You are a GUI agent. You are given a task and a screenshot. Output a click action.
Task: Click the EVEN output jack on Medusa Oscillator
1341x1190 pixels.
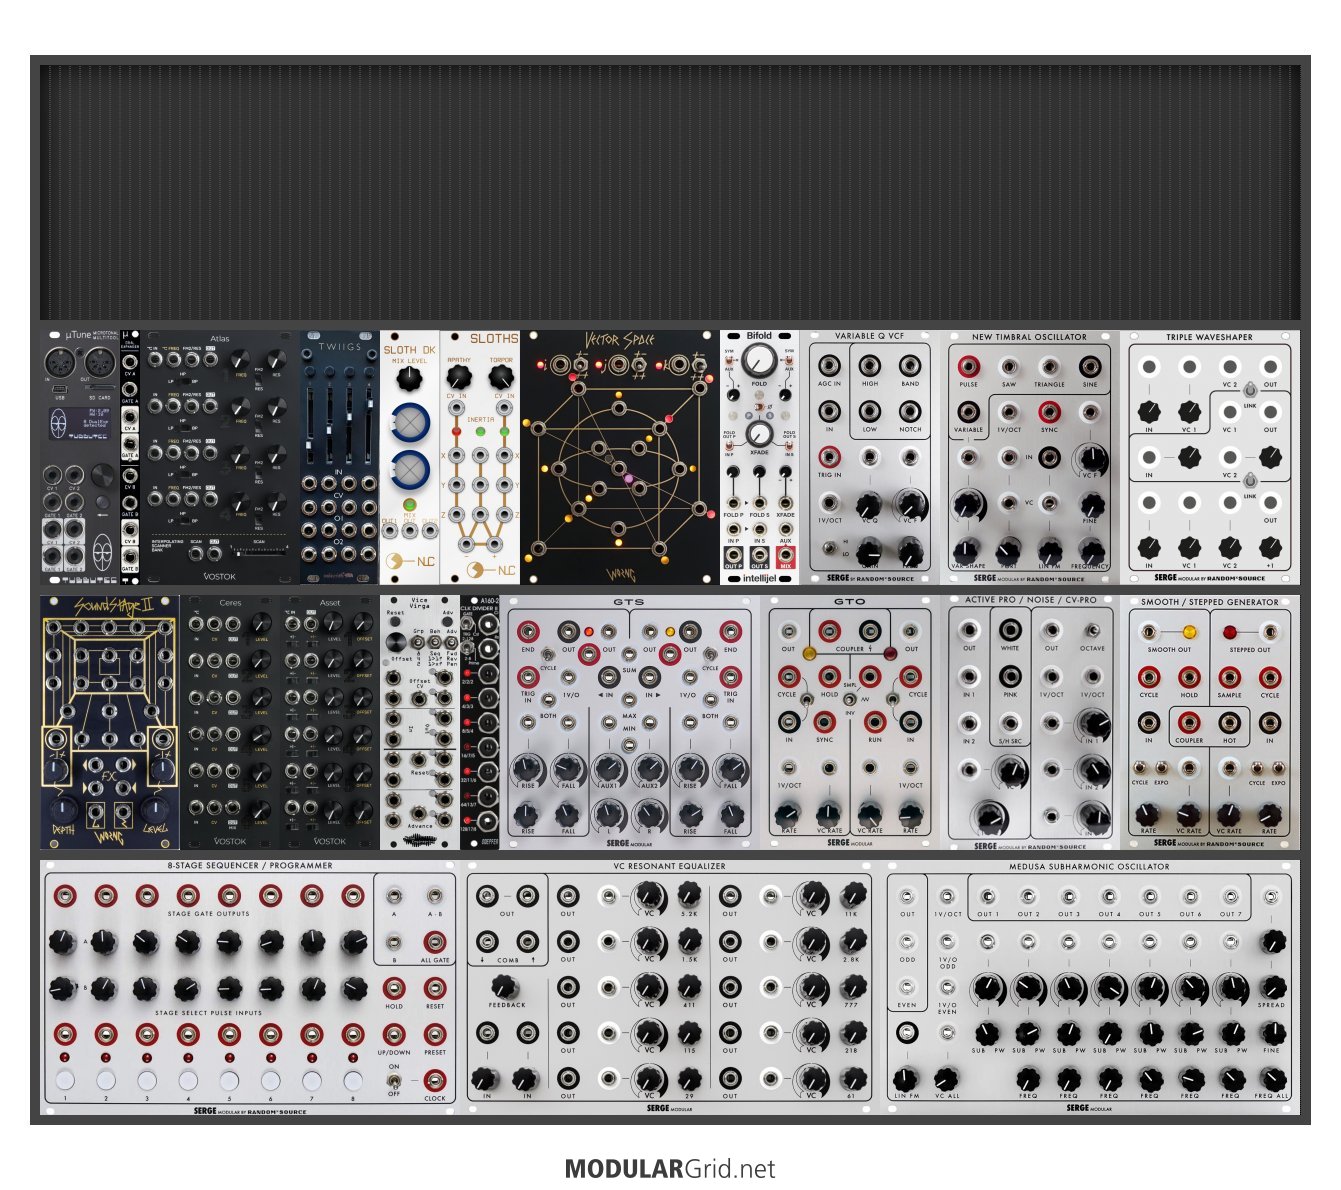(x=907, y=988)
